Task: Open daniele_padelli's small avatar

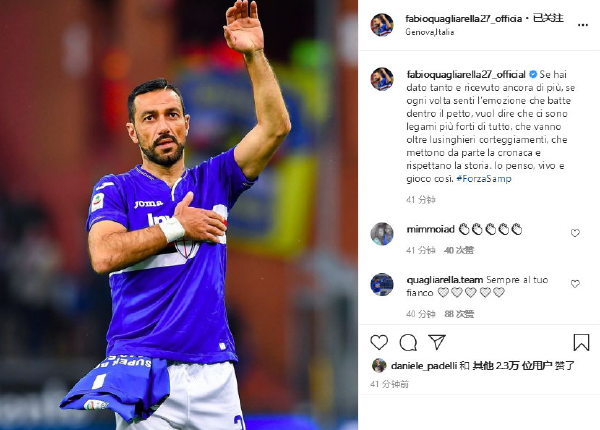Action: point(379,365)
